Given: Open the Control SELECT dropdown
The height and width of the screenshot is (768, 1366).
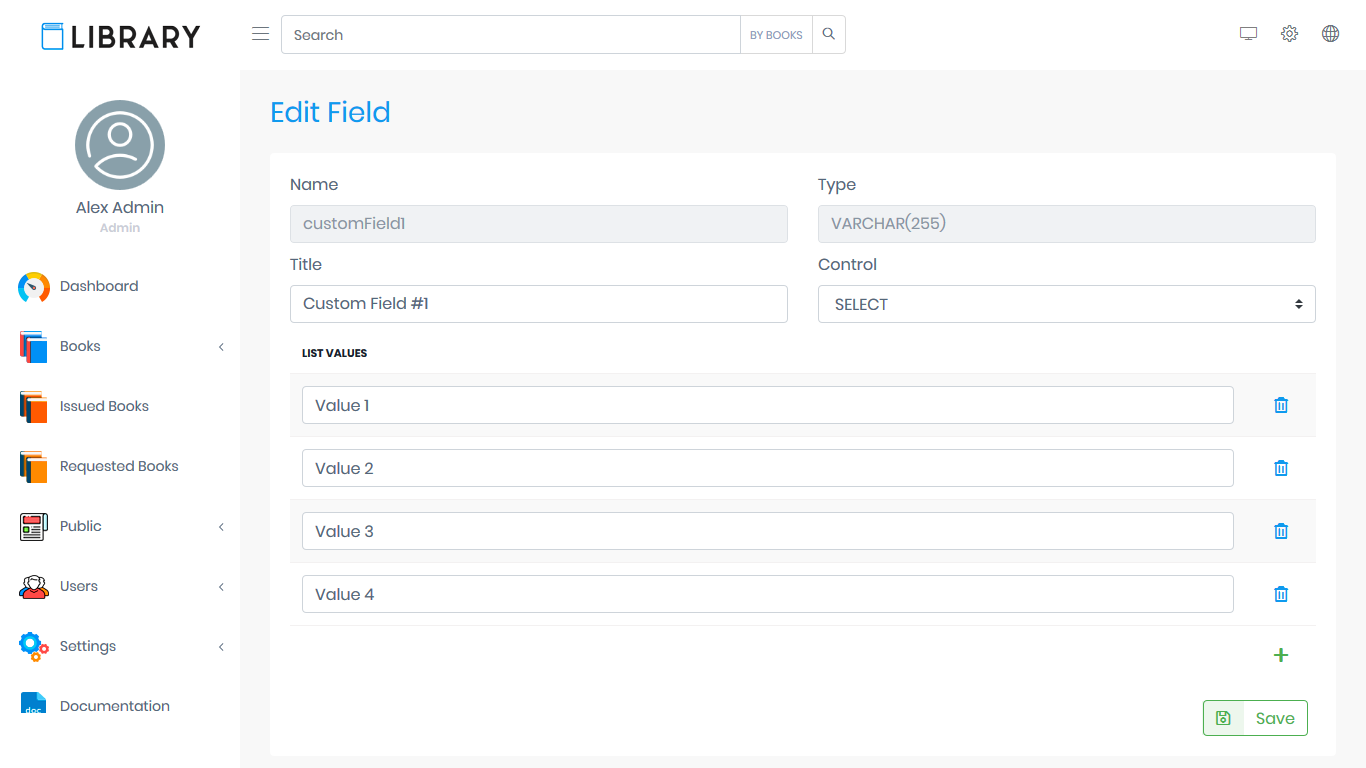Looking at the screenshot, I should pyautogui.click(x=1066, y=304).
